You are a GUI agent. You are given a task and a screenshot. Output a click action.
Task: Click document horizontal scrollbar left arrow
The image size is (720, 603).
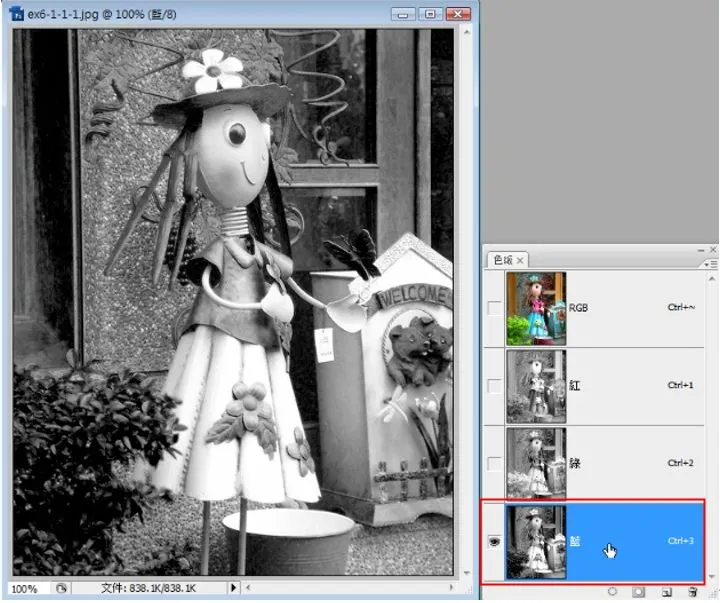[248, 587]
